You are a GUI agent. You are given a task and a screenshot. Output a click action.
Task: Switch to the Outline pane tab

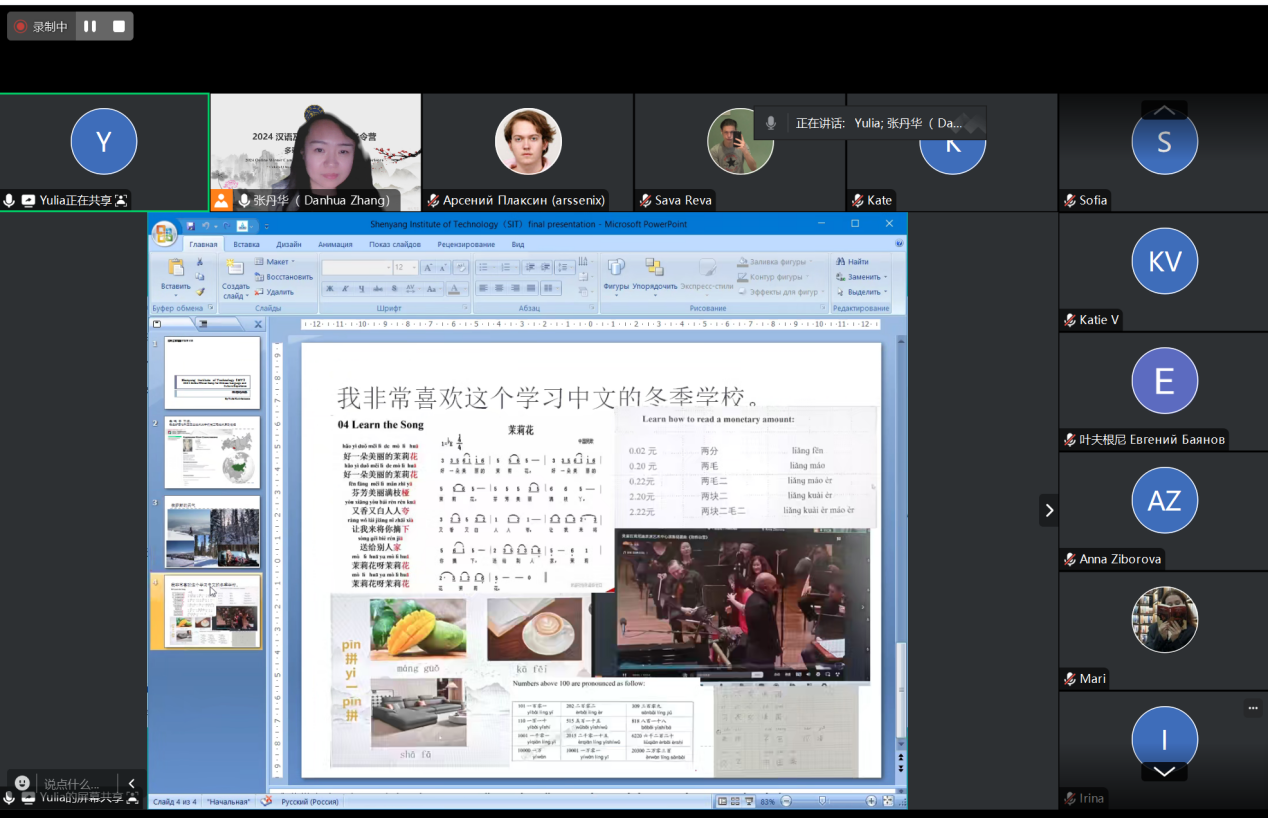204,324
